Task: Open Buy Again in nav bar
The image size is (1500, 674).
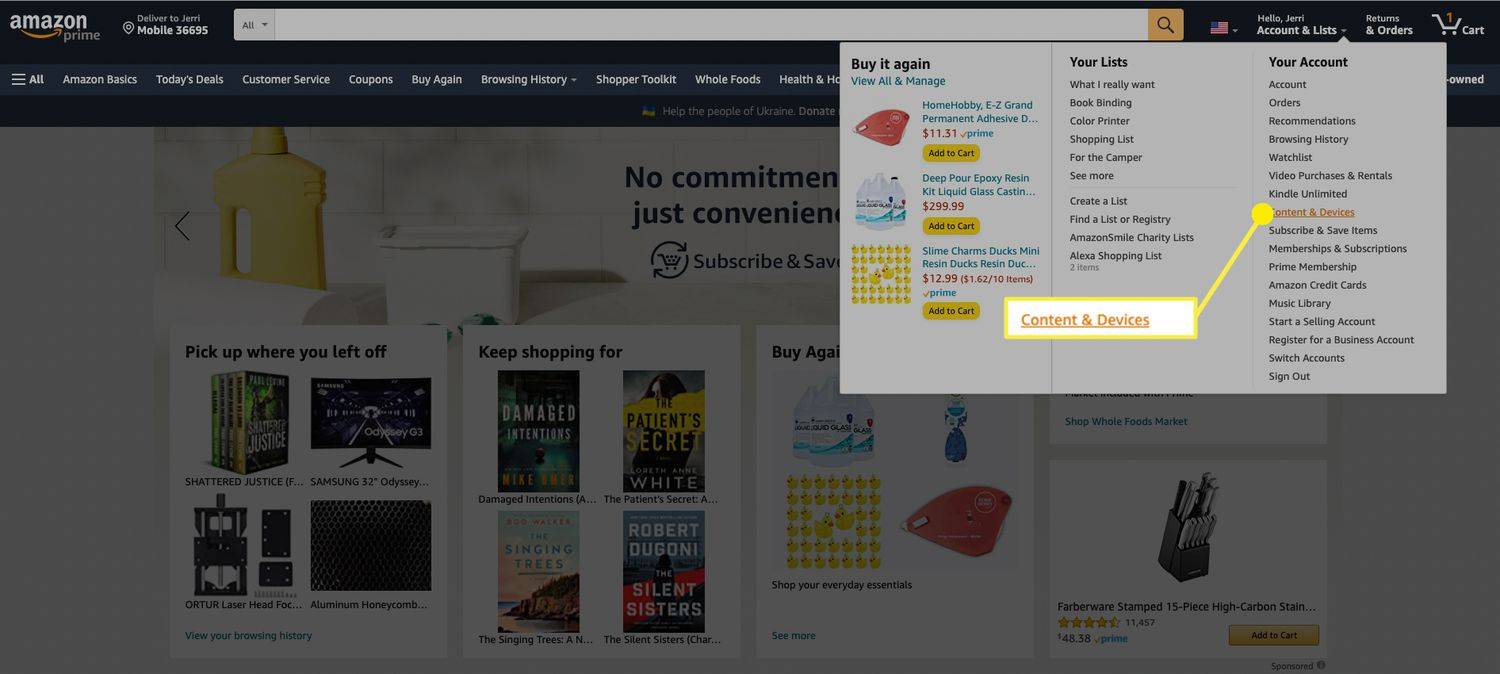Action: coord(437,79)
